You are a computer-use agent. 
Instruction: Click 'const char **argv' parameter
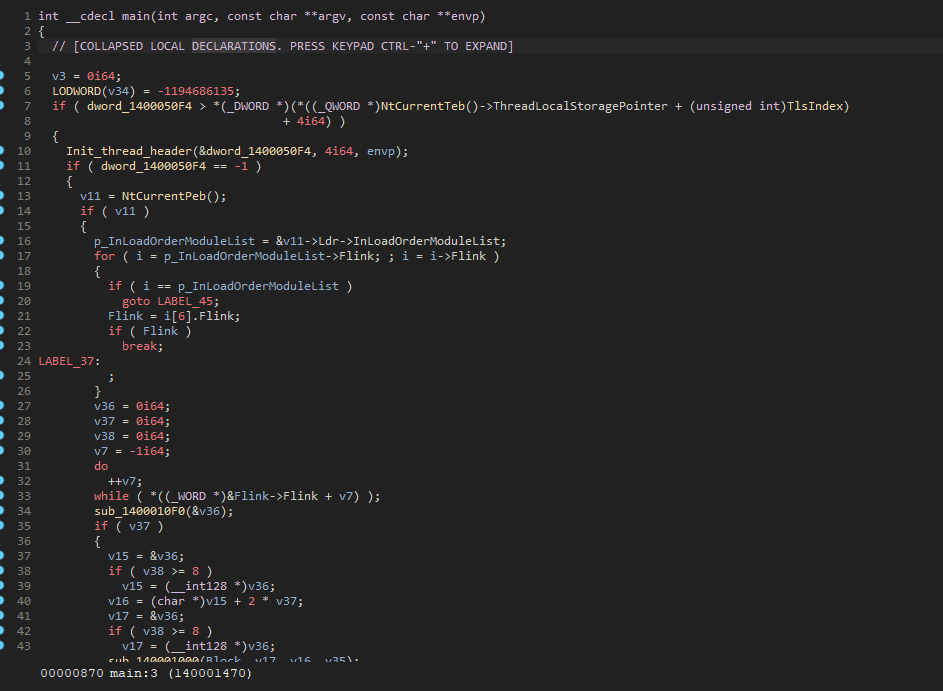(289, 16)
